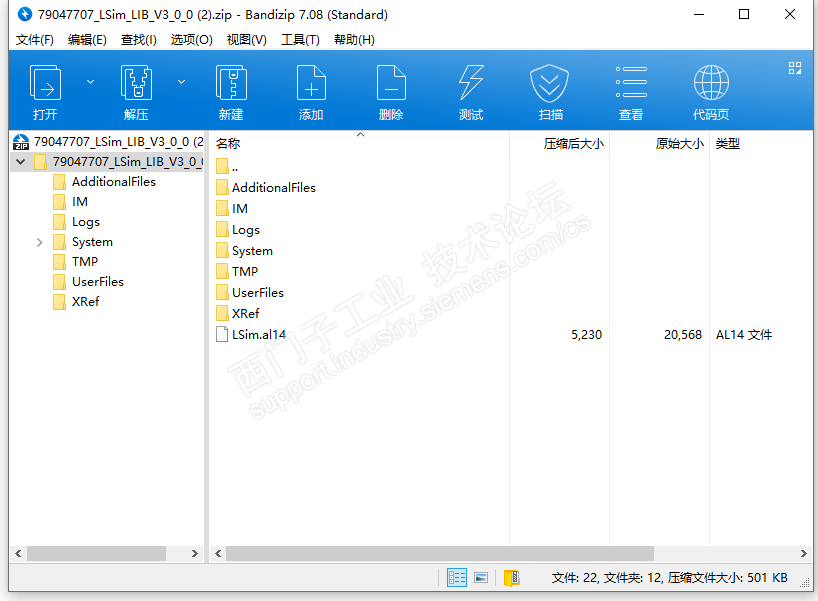
Task: Select the LSim.al14 file name
Action: click(x=259, y=334)
